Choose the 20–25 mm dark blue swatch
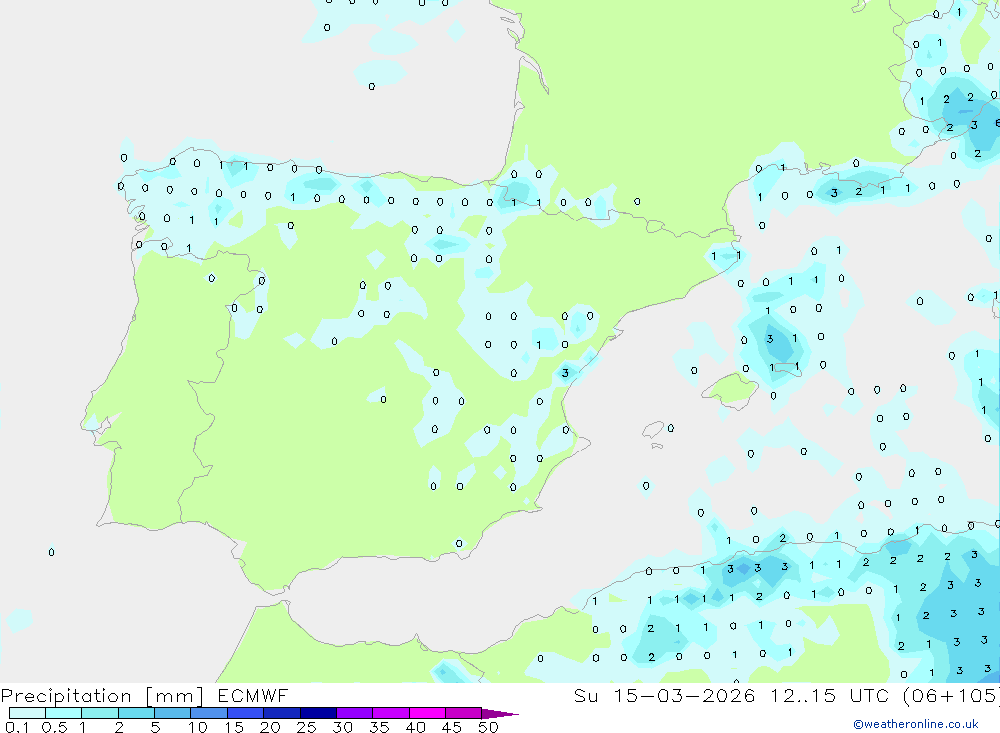The width and height of the screenshot is (1000, 733). 281,713
